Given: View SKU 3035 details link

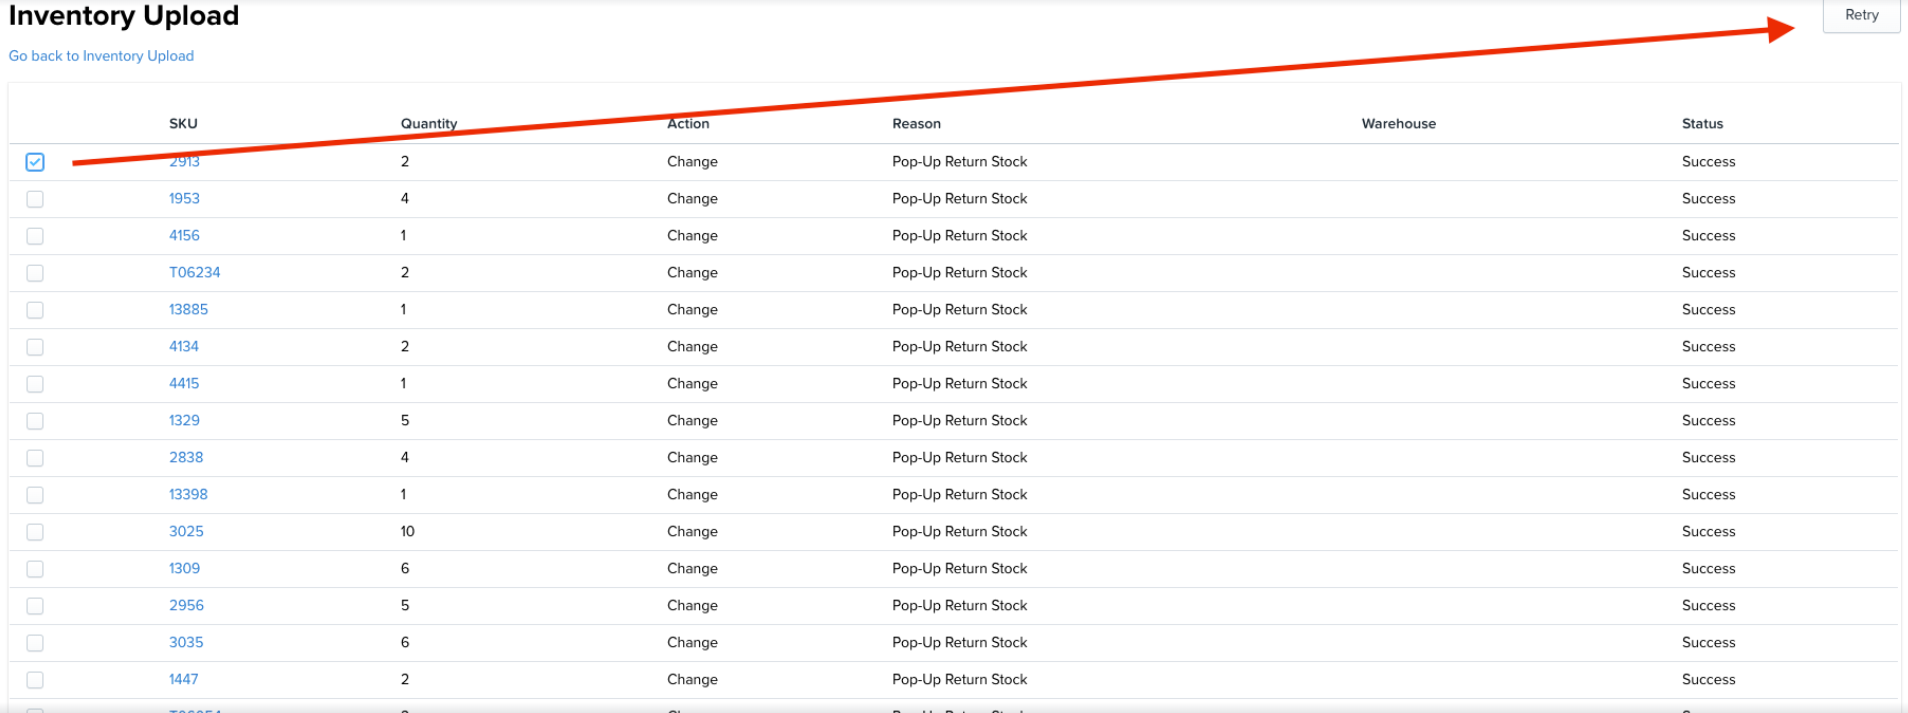Looking at the screenshot, I should tap(186, 643).
